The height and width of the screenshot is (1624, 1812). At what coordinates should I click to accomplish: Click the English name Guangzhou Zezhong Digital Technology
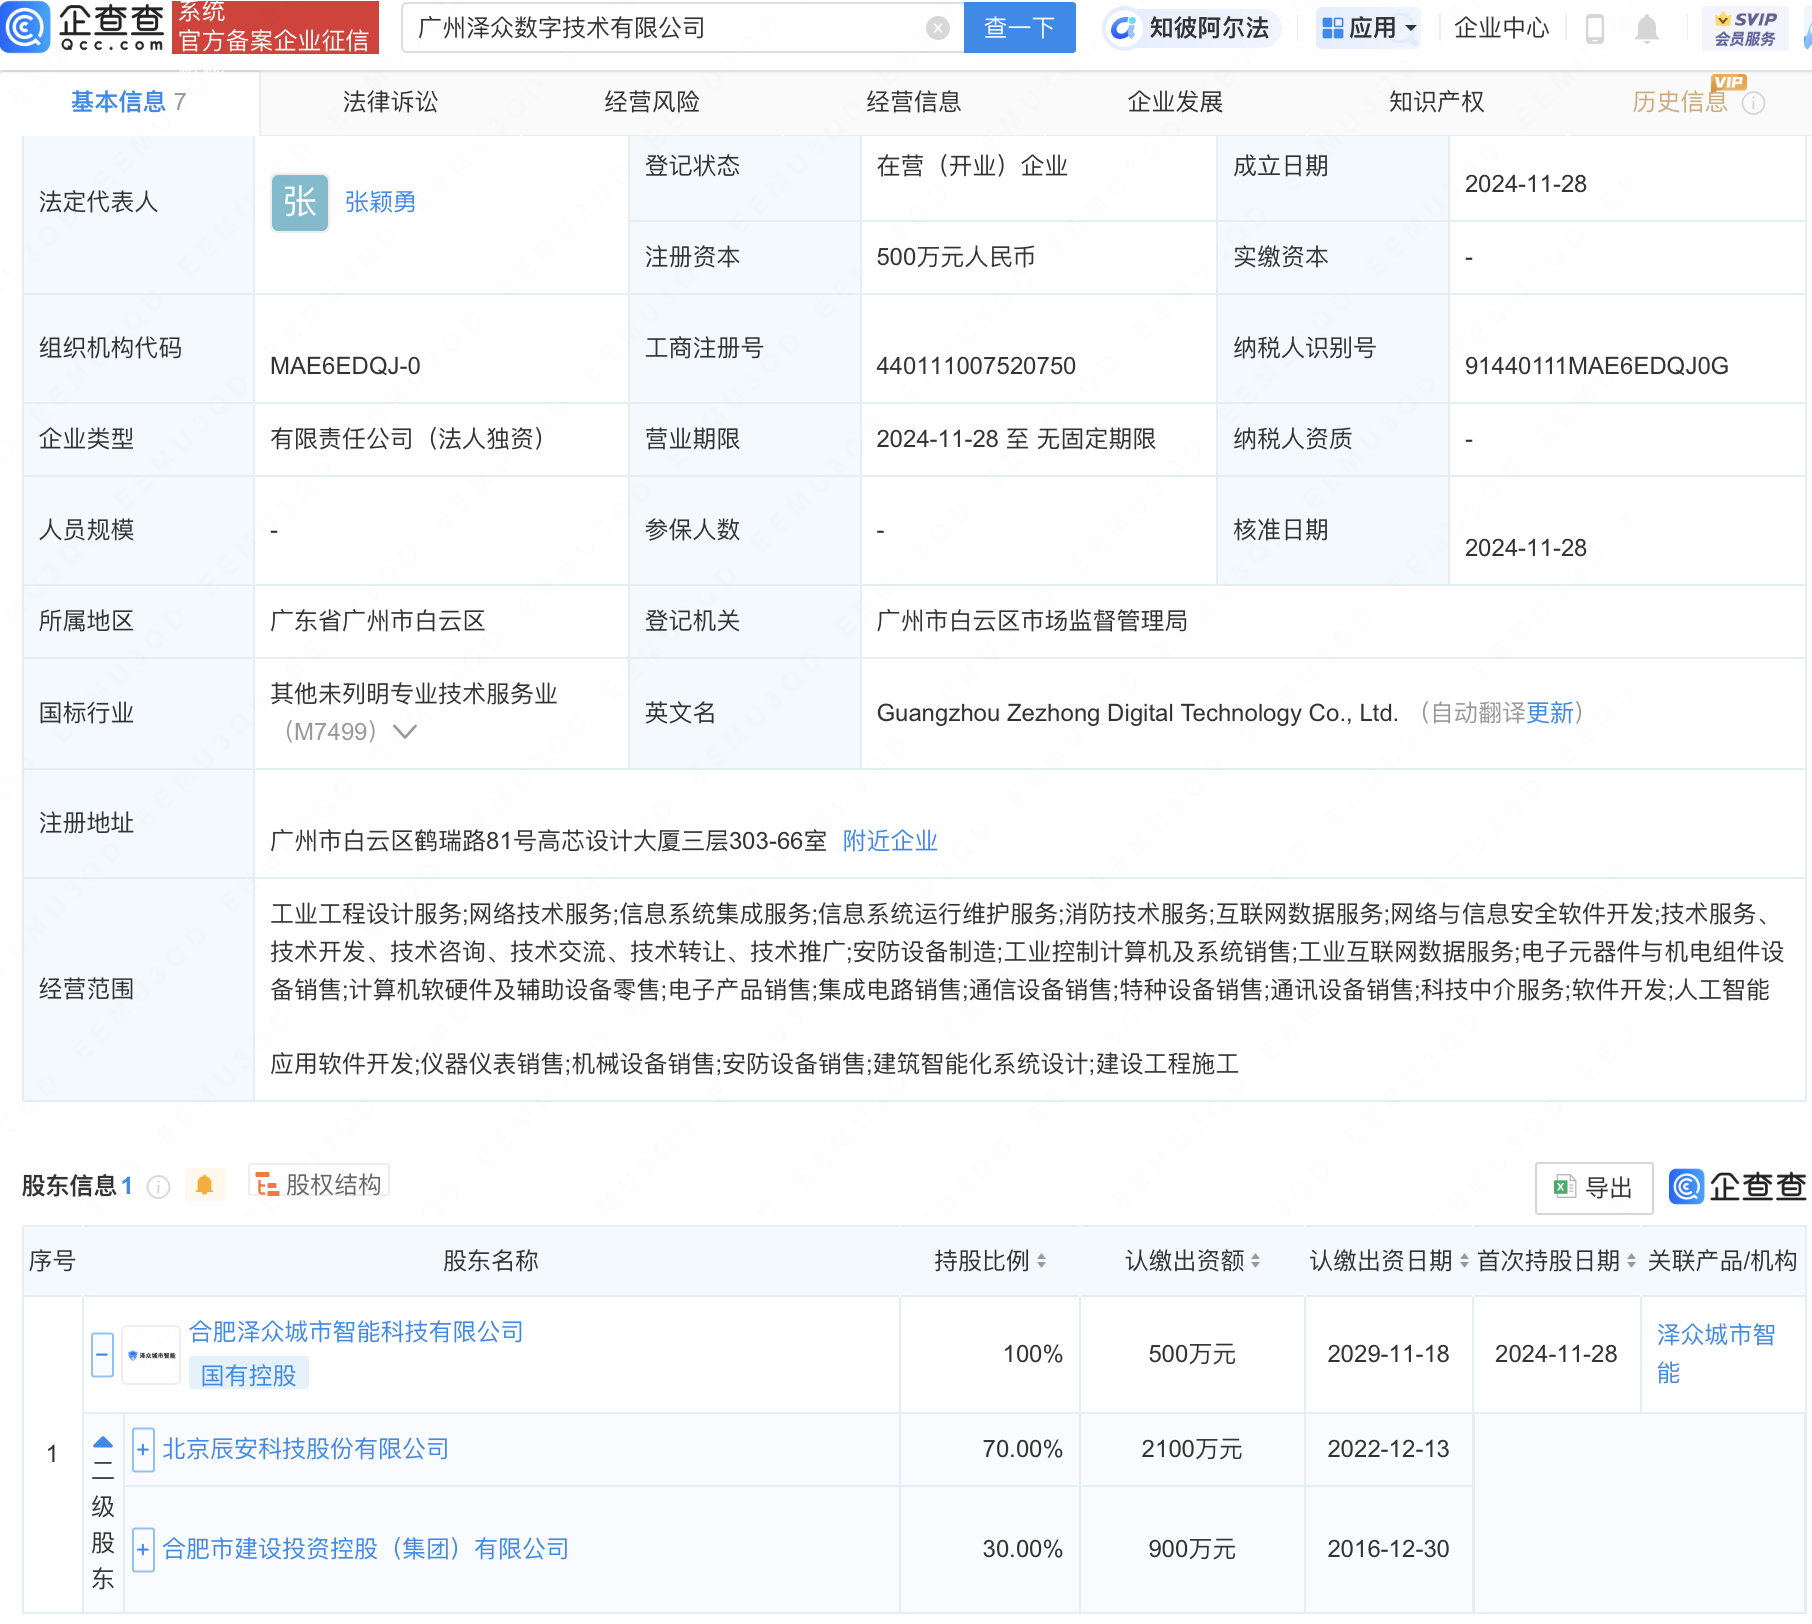click(x=1137, y=713)
